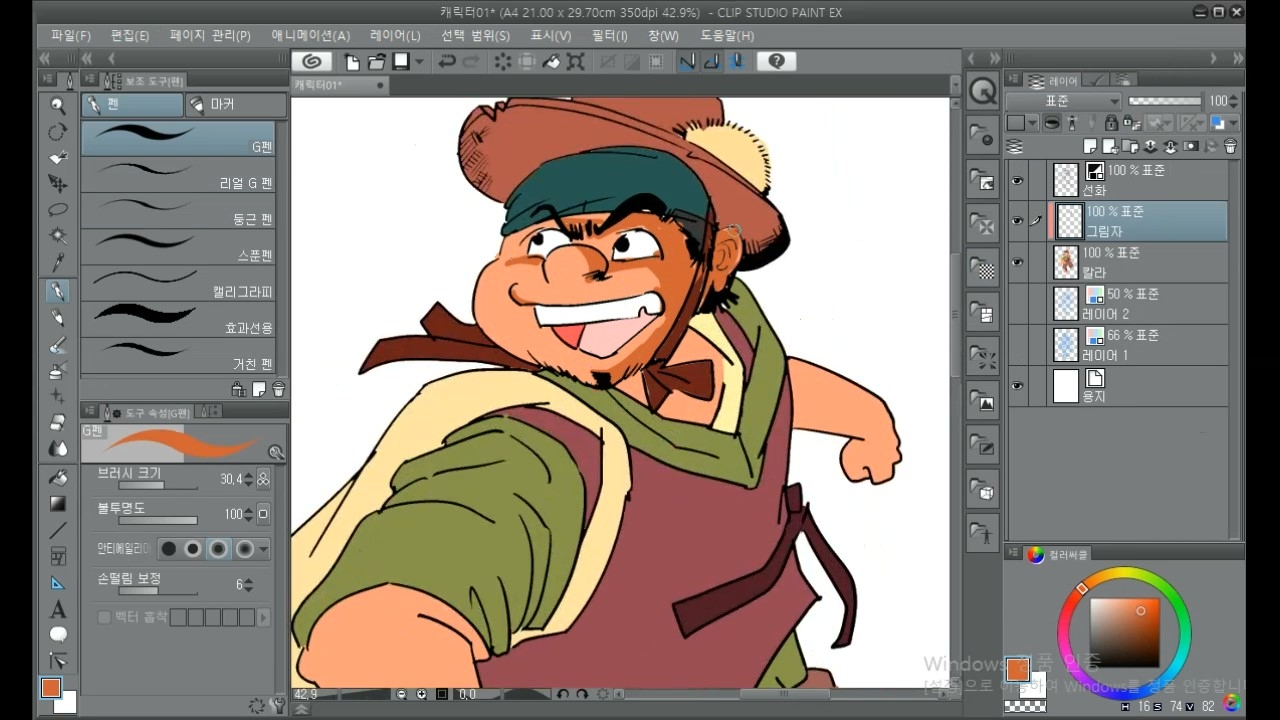Viewport: 1280px width, 720px height.
Task: Select the Pencil tool in toolbox
Action: coord(58,318)
